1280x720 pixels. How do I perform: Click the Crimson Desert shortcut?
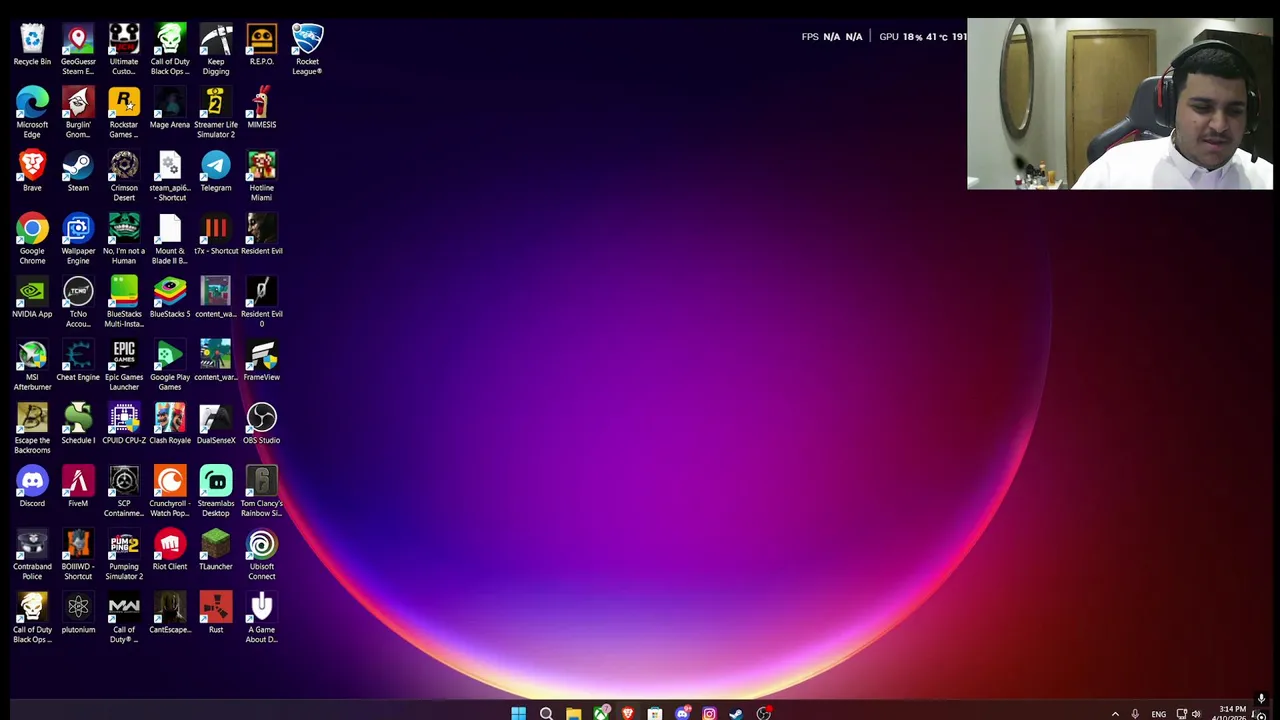click(124, 176)
